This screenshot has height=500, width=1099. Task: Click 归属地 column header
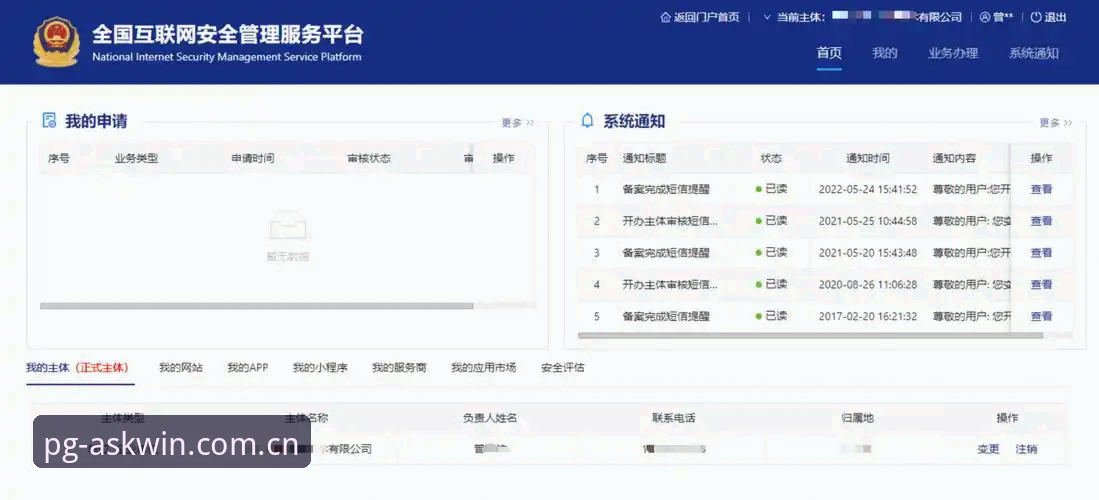(x=858, y=418)
